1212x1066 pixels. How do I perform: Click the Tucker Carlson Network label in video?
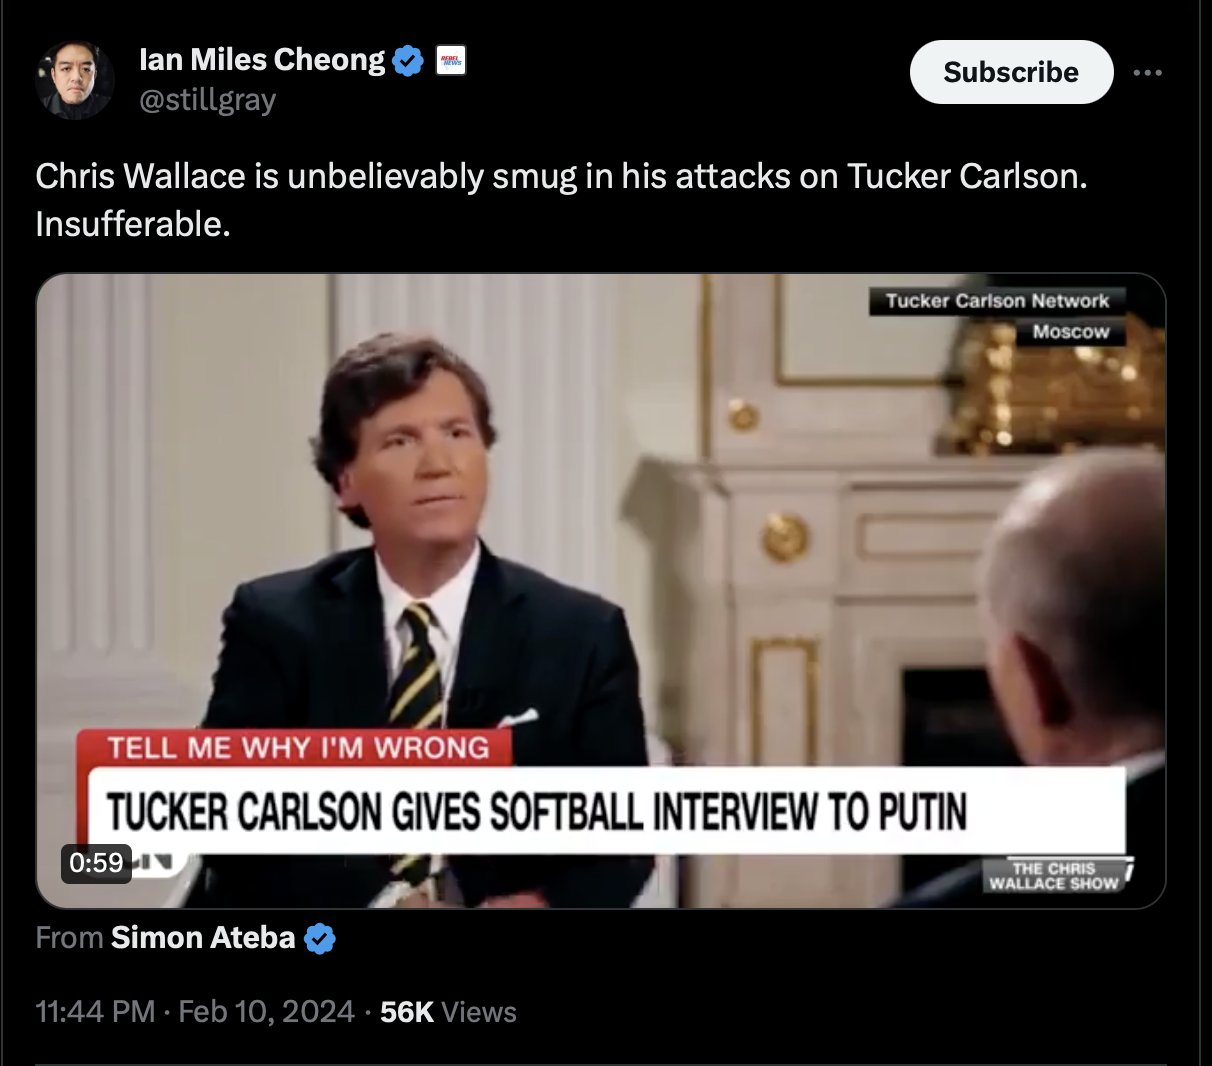point(997,301)
